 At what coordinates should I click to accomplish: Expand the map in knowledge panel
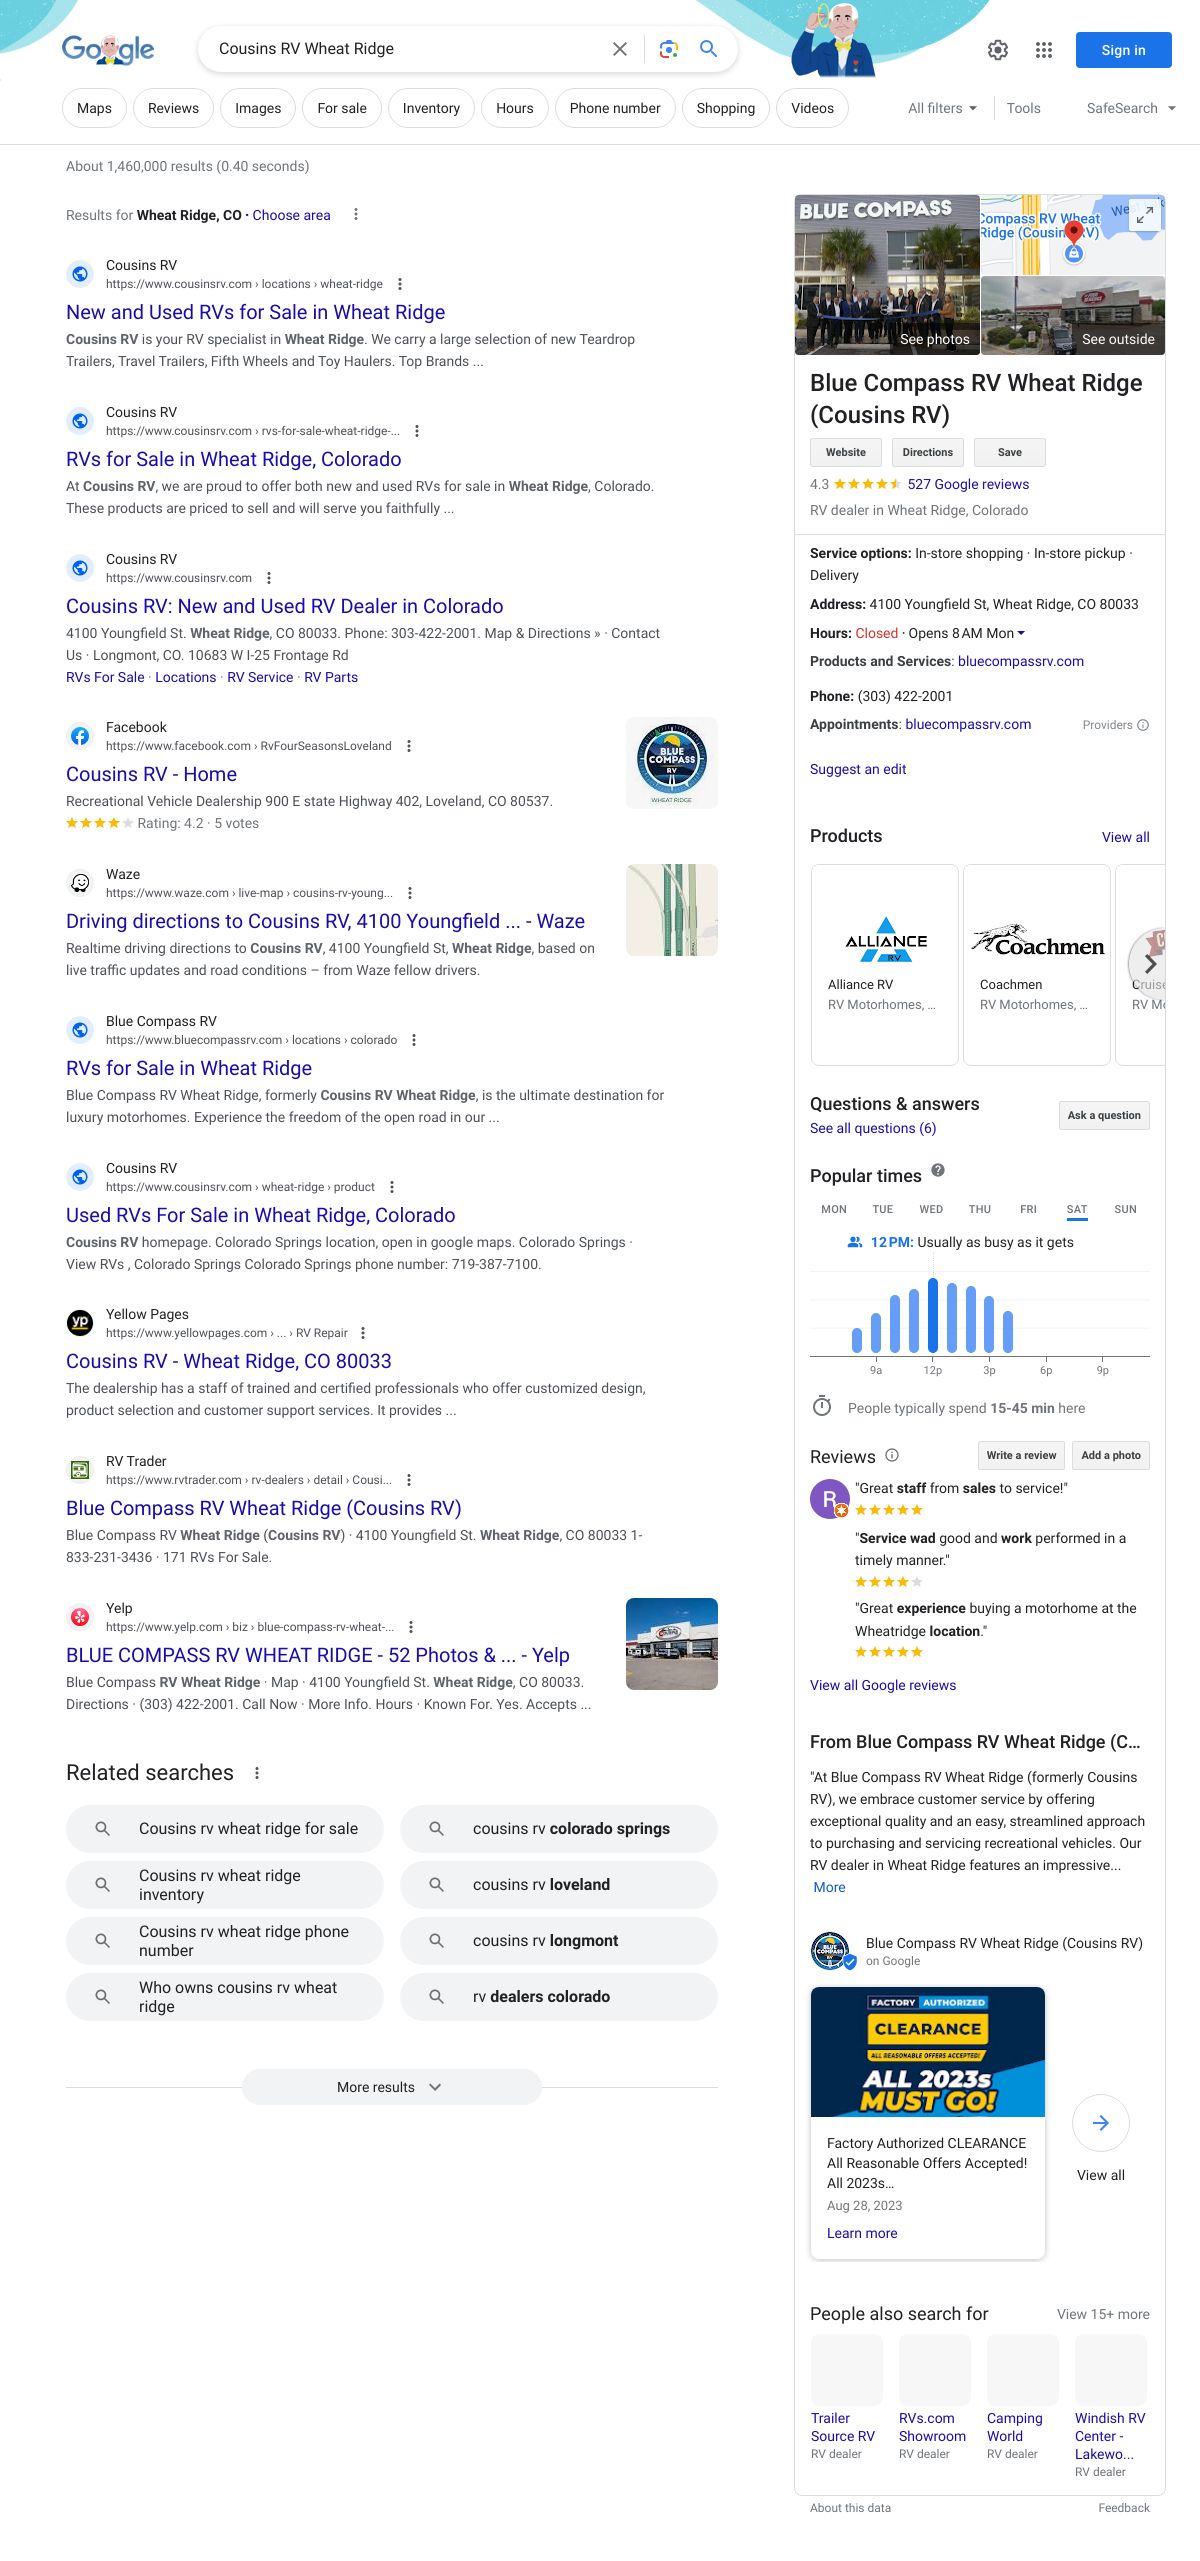tap(1145, 214)
